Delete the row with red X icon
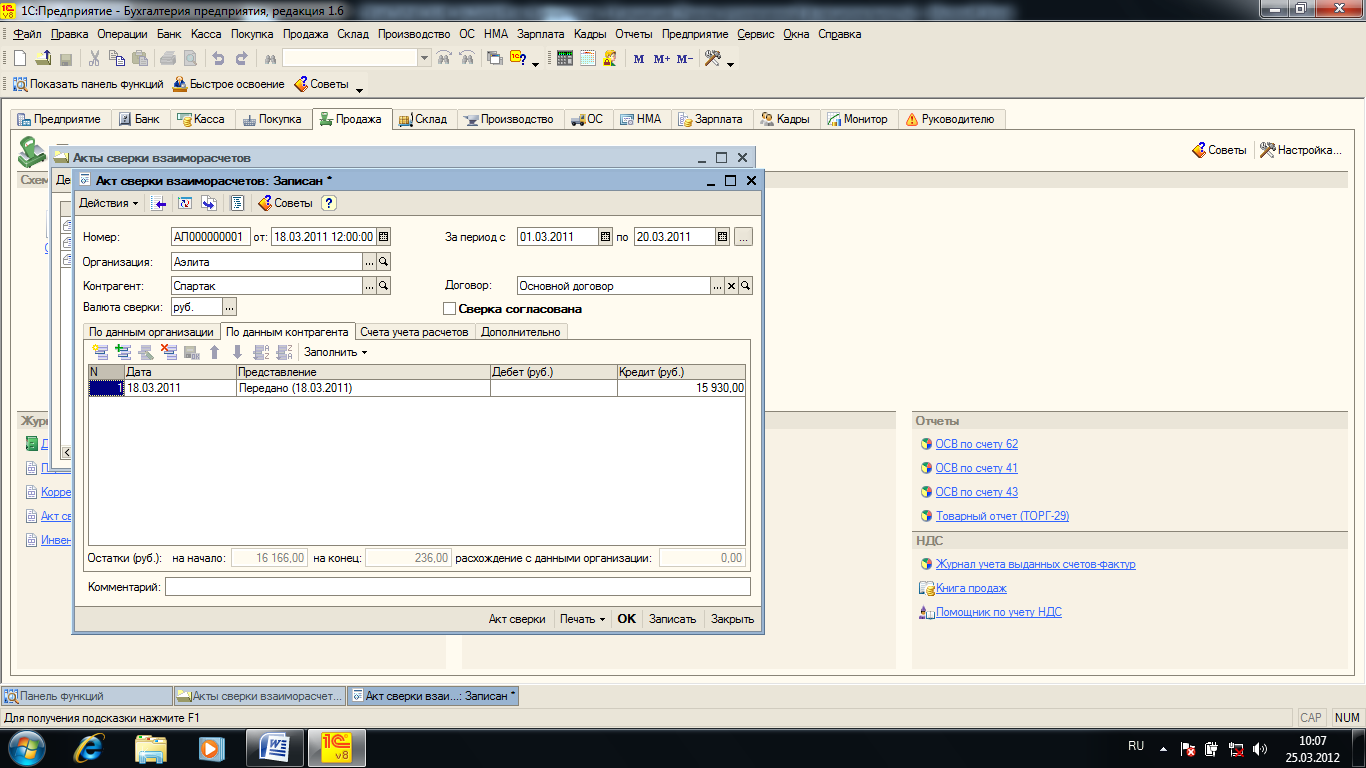 169,352
